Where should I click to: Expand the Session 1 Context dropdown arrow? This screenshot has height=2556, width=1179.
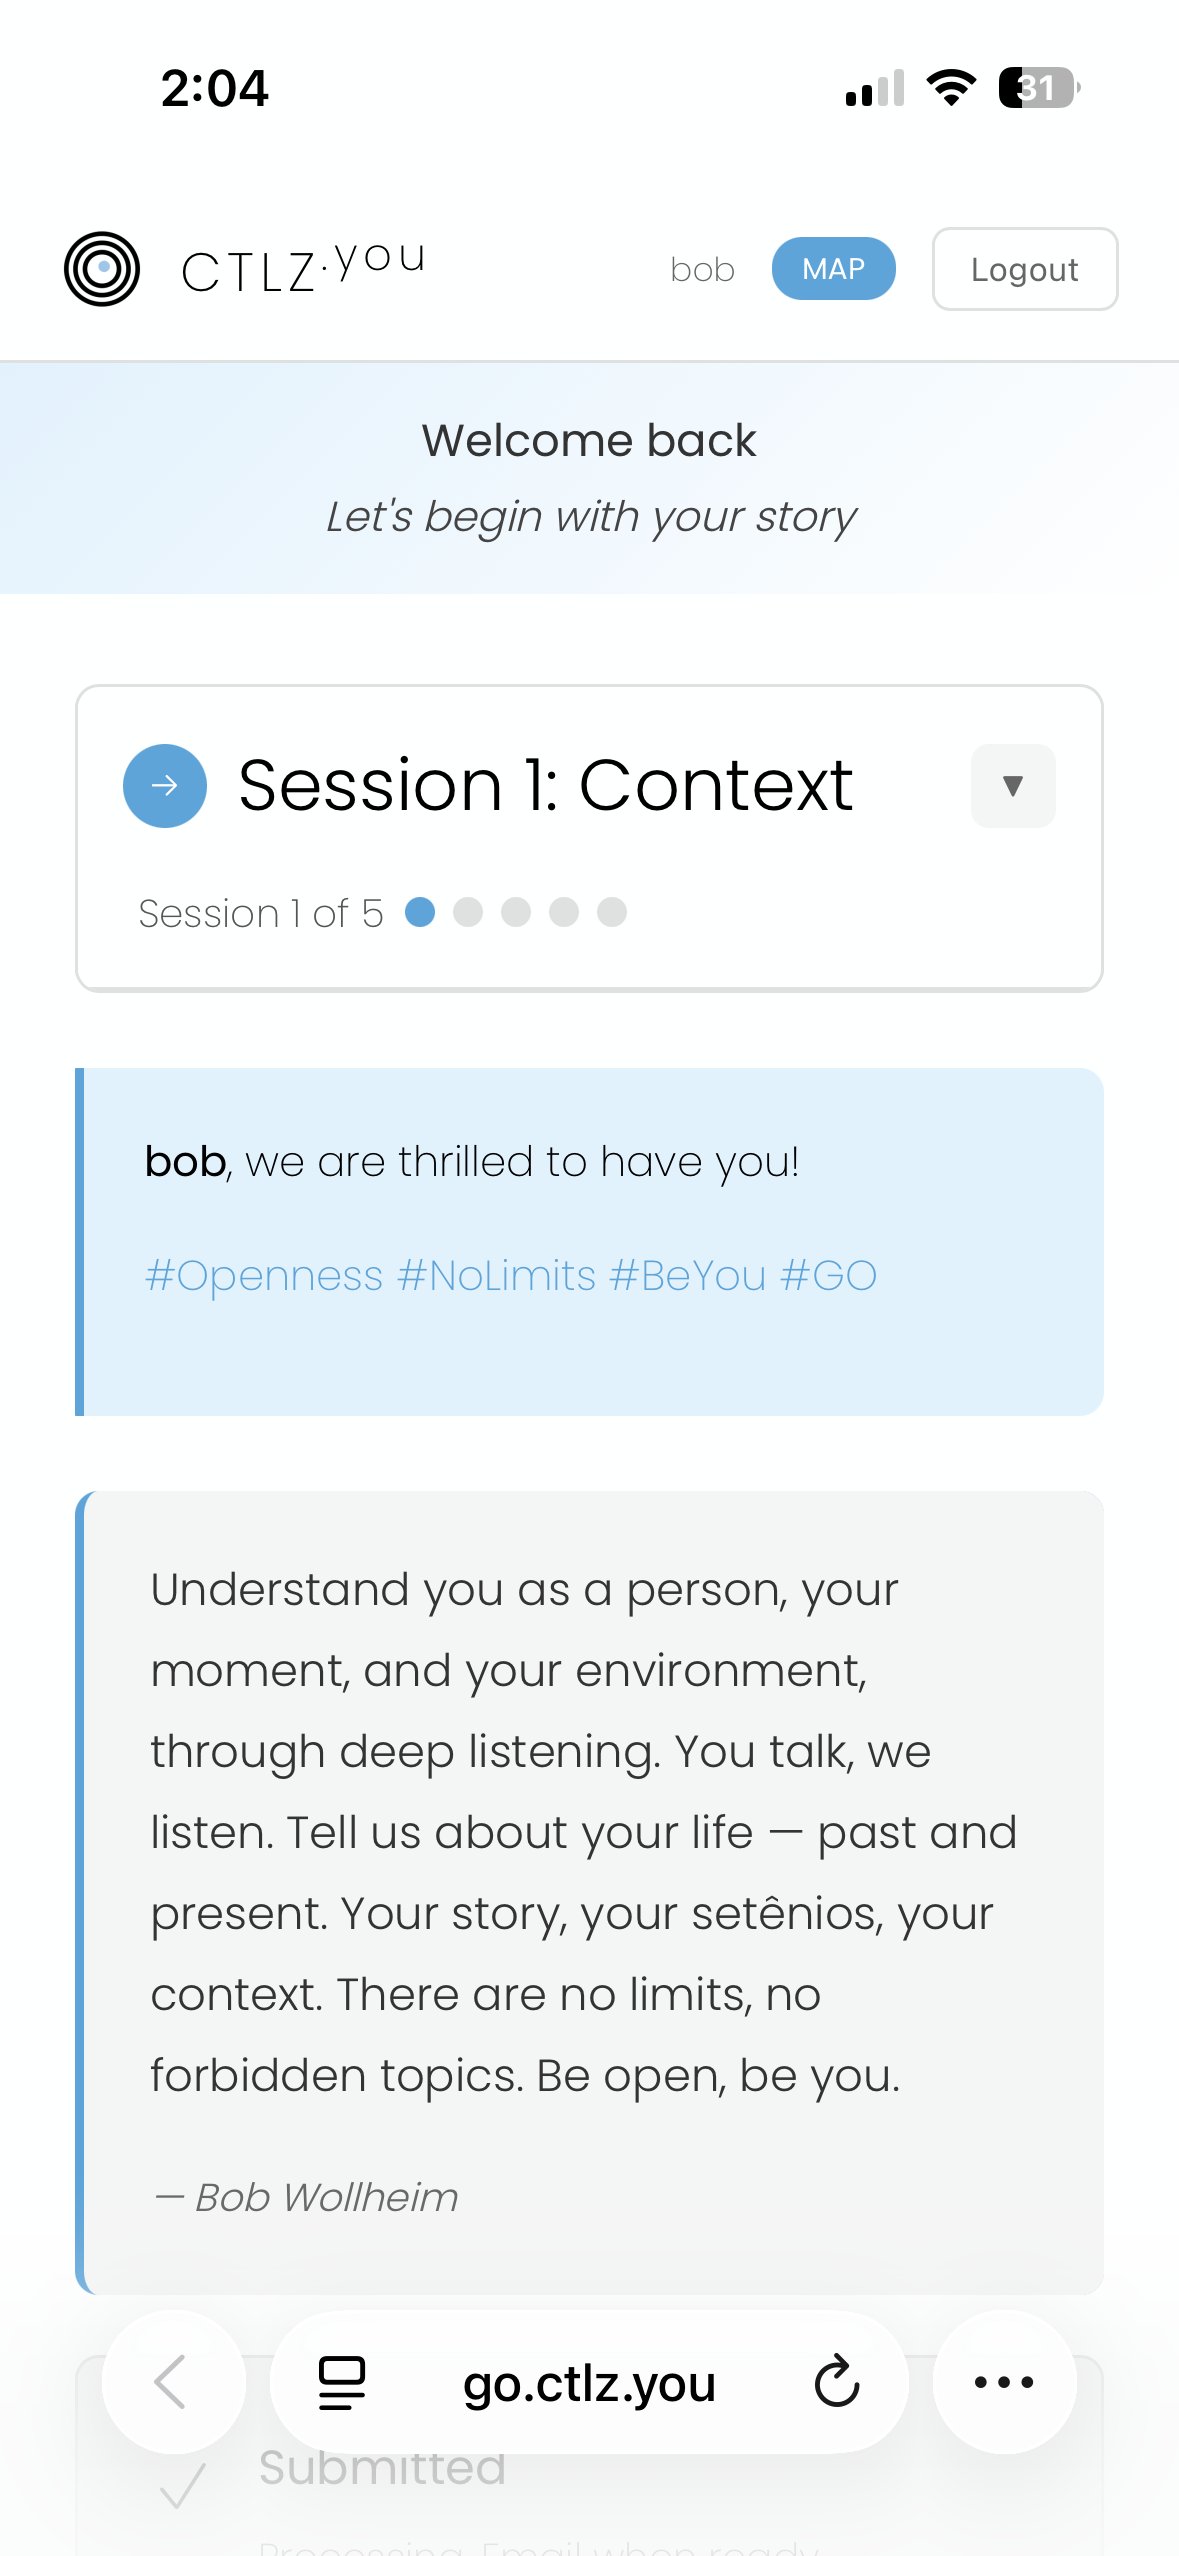pyautogui.click(x=1012, y=786)
